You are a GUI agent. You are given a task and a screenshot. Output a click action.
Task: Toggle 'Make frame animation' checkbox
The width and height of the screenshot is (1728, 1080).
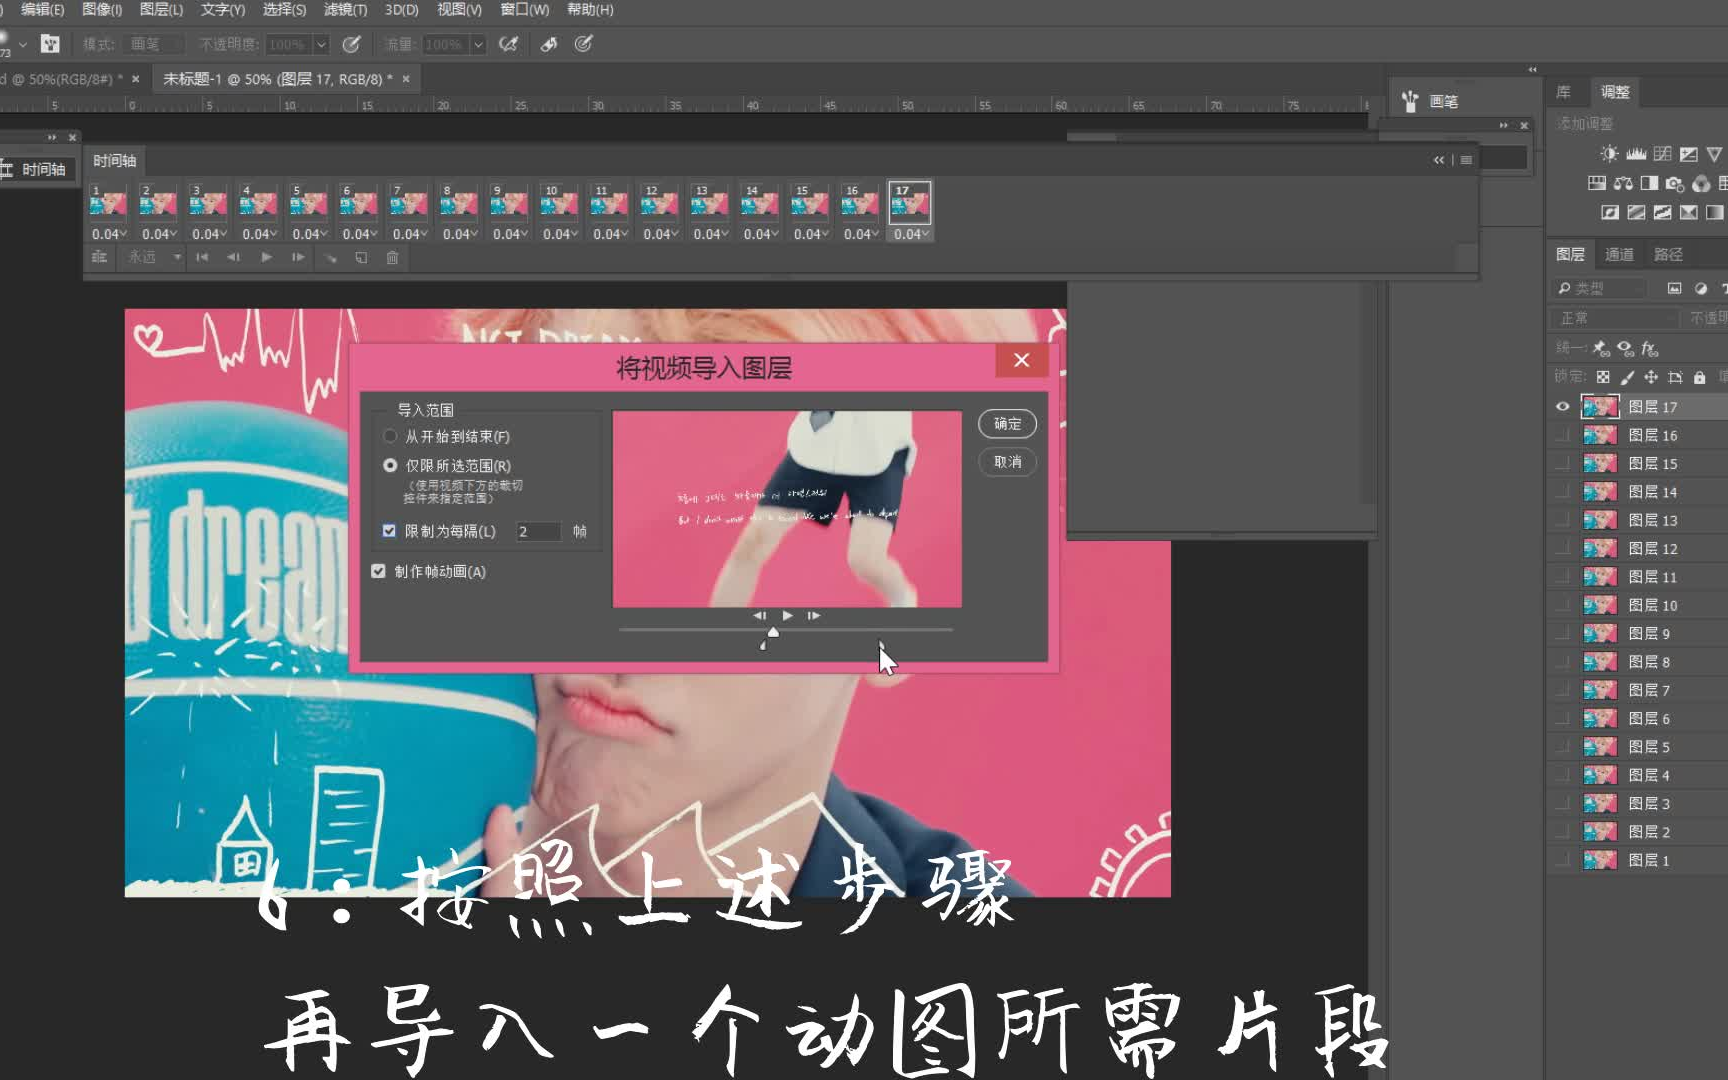378,571
